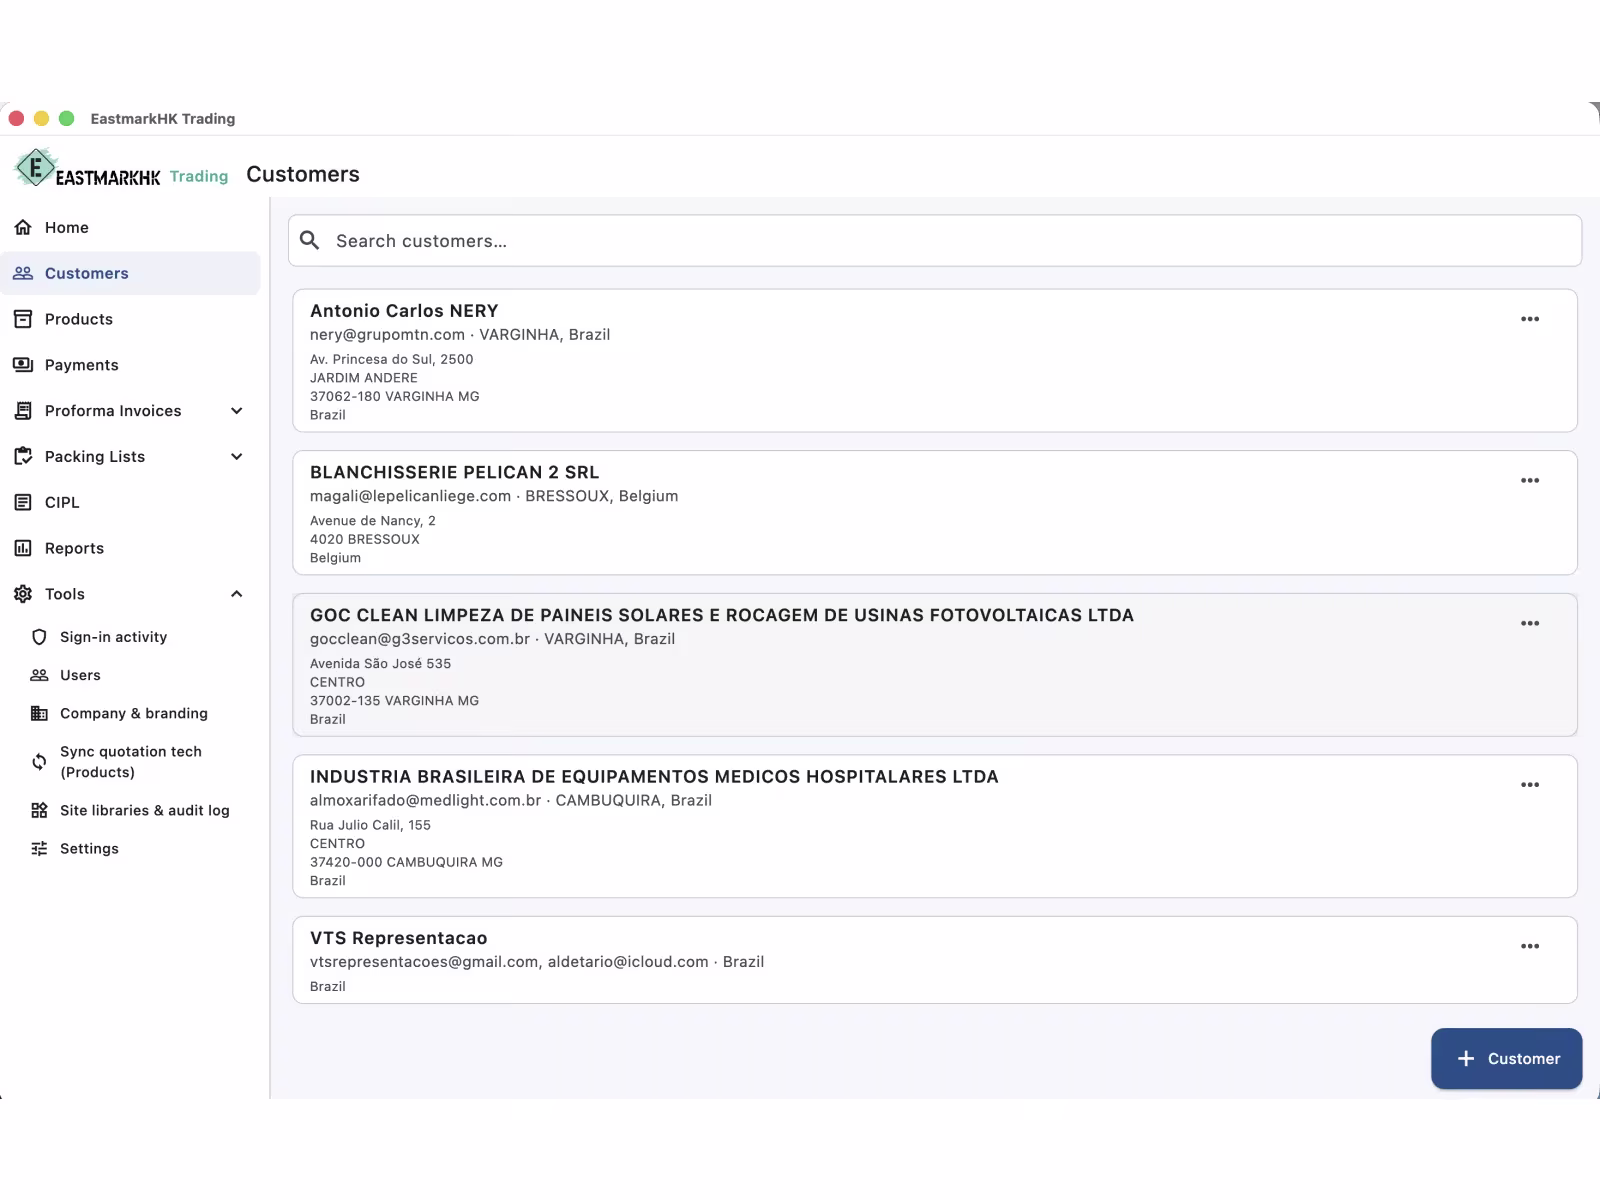Click the CIPL document icon
Screen dimensions: 1600x1200
(23, 502)
